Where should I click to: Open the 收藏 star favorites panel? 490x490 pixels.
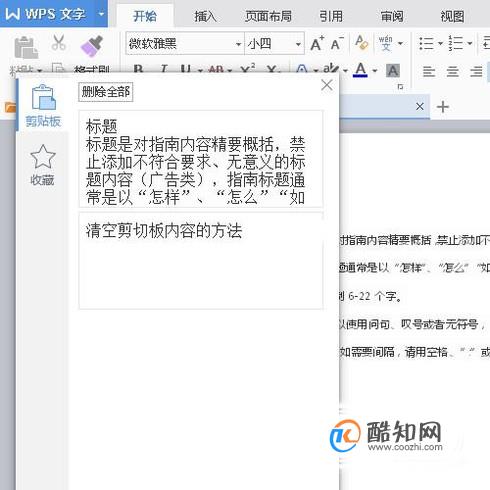[x=42, y=165]
